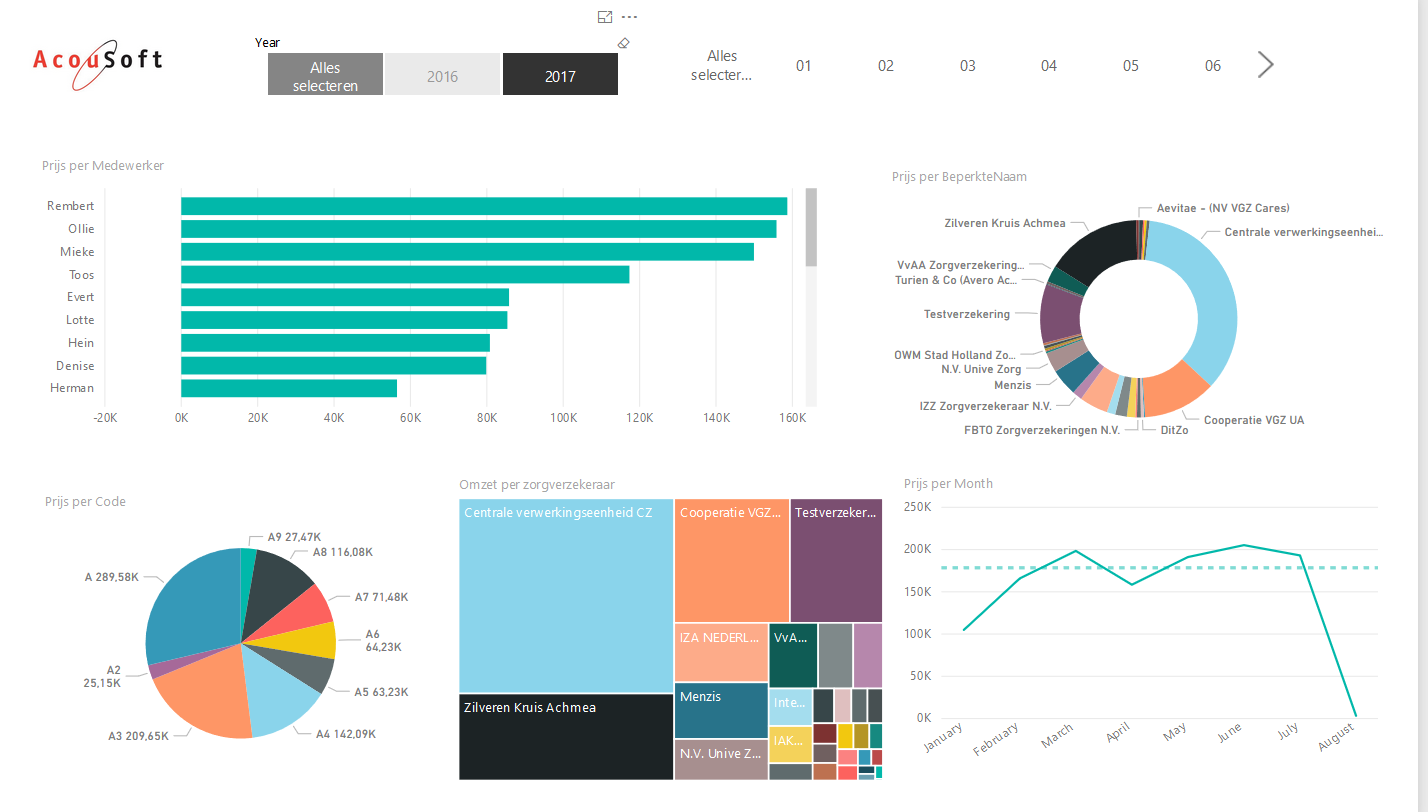
Task: Select Toos's bar in the Medewerker chart
Action: pyautogui.click(x=405, y=274)
